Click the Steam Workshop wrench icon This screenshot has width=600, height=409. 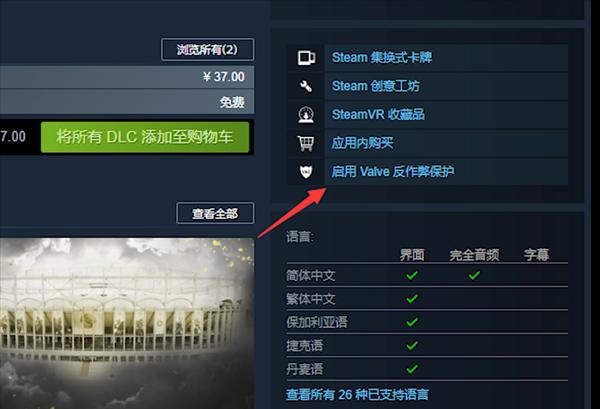pyautogui.click(x=306, y=86)
